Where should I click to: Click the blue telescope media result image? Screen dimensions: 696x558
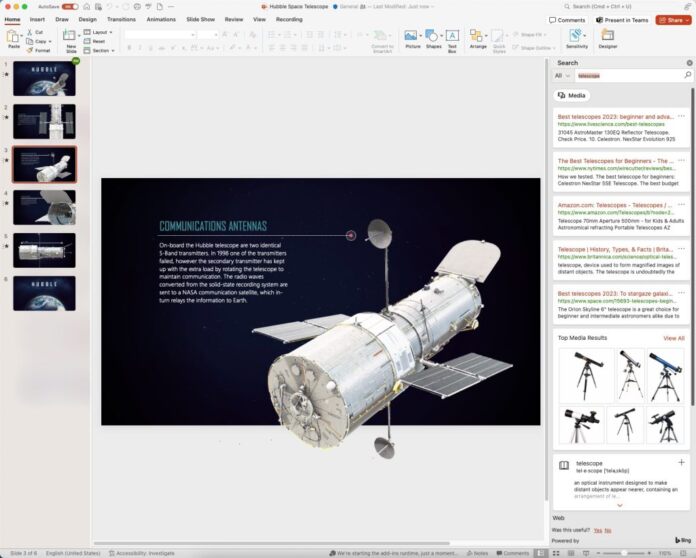pyautogui.click(x=664, y=376)
